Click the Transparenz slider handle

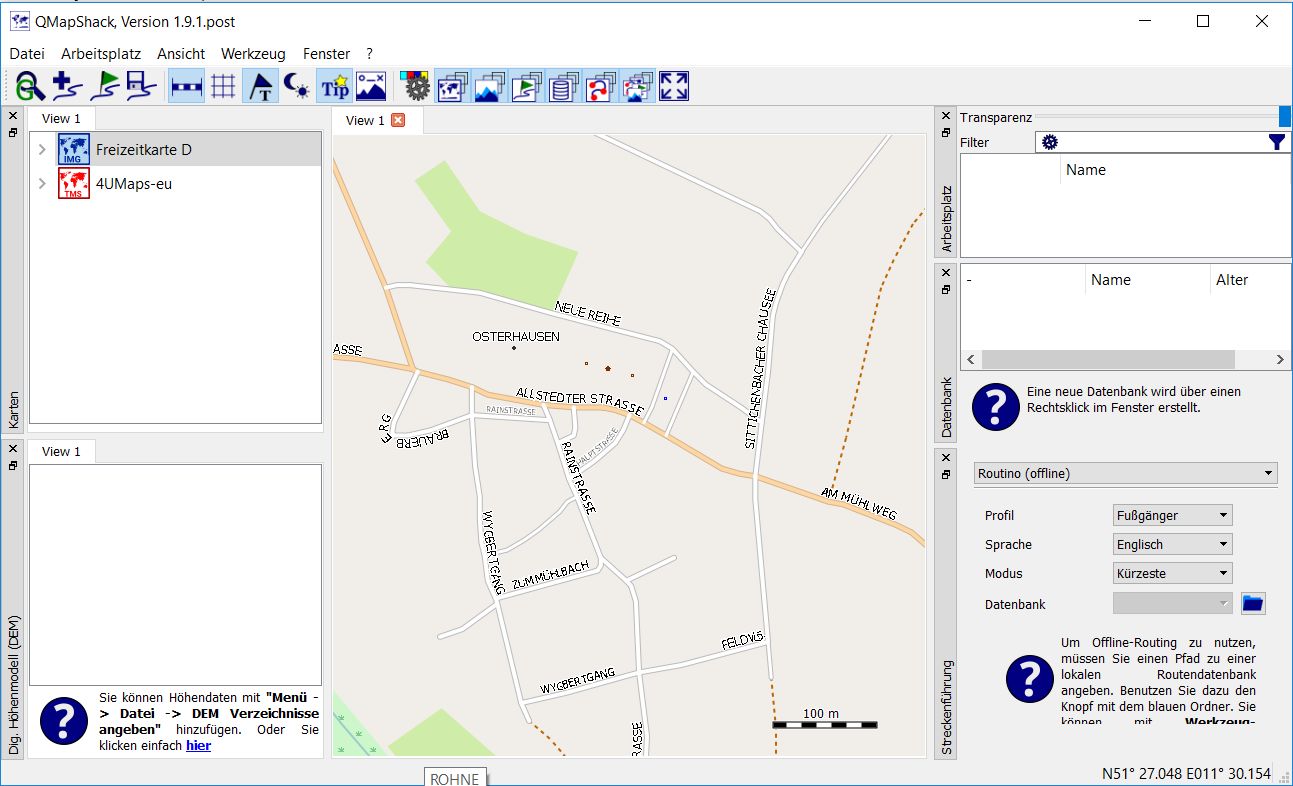[1285, 117]
